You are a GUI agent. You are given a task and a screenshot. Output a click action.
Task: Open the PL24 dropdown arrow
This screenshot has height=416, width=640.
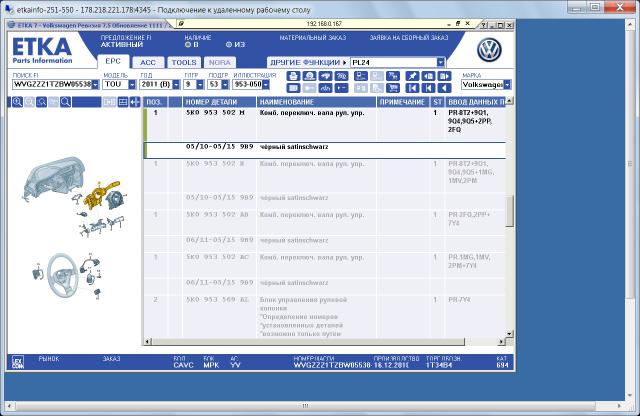[440, 62]
